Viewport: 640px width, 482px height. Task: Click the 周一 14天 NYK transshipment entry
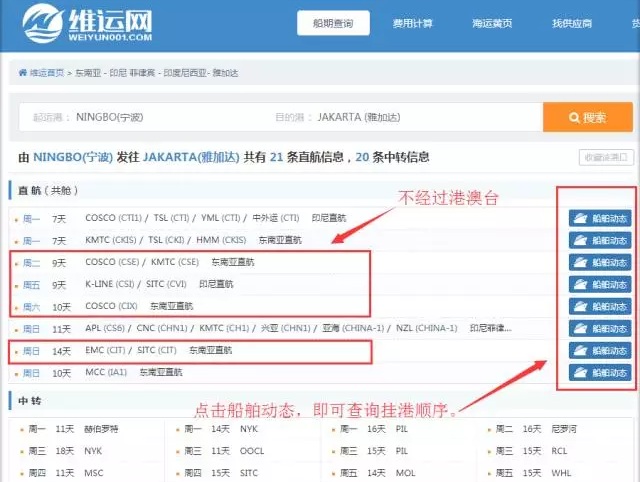point(221,429)
